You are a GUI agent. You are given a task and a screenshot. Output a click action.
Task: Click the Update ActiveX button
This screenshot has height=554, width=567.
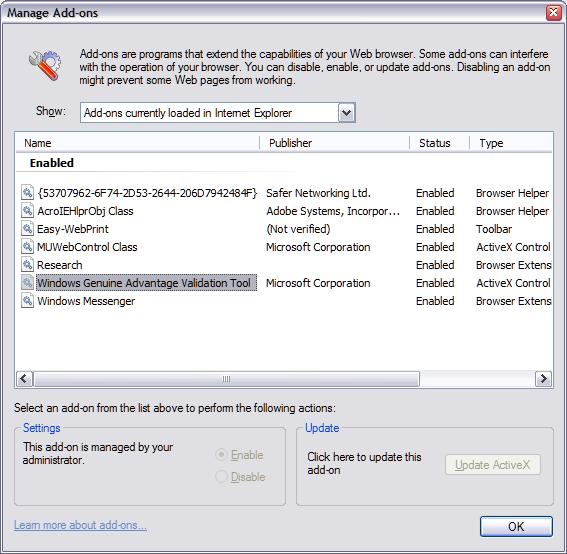coord(493,465)
